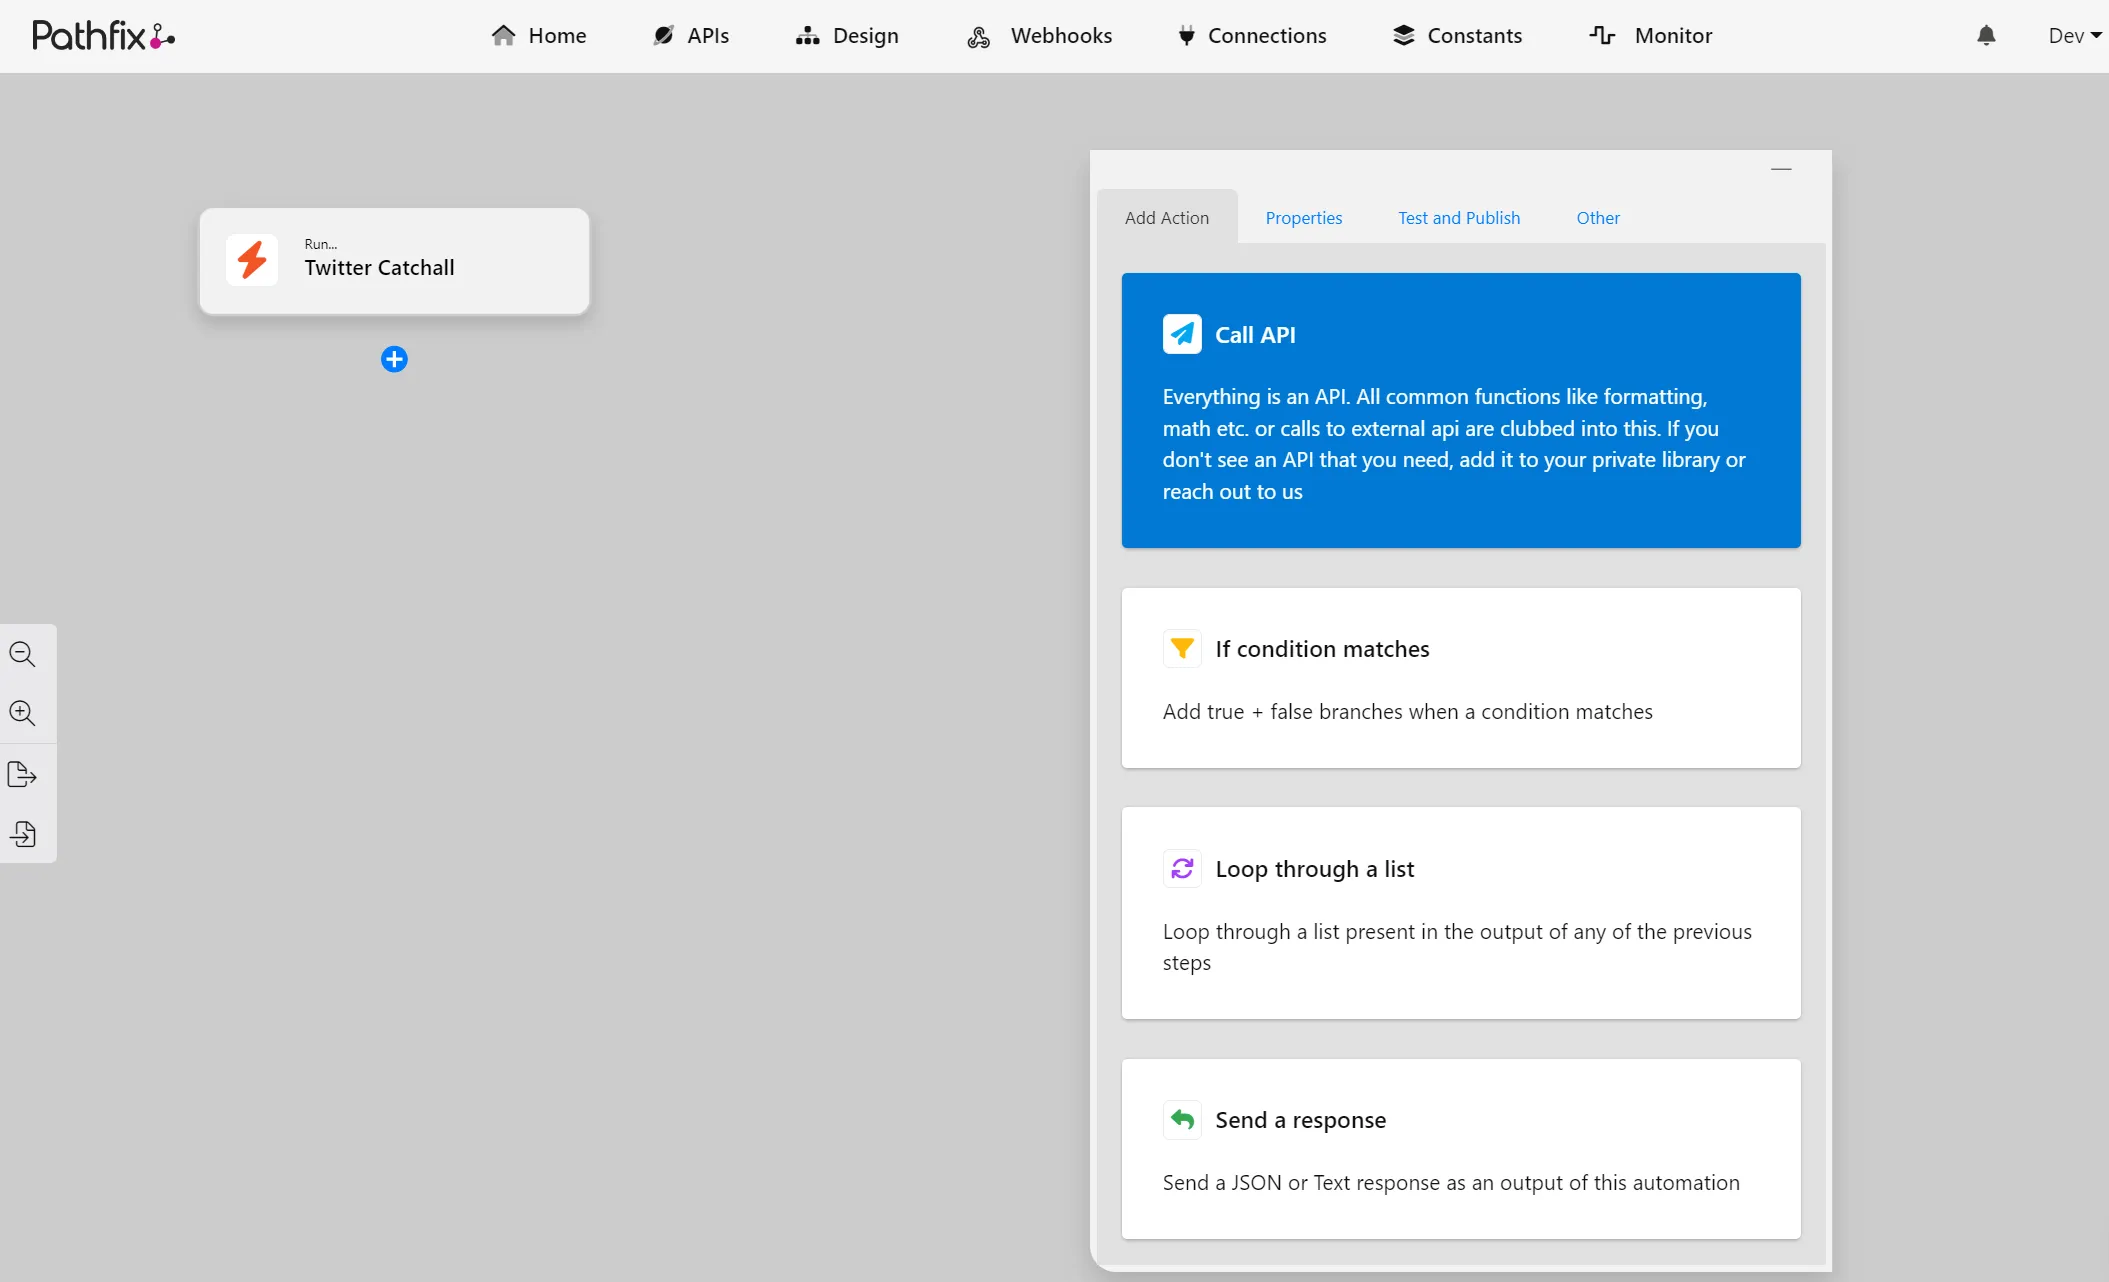Click the Constants stacked layers icon

1404,35
